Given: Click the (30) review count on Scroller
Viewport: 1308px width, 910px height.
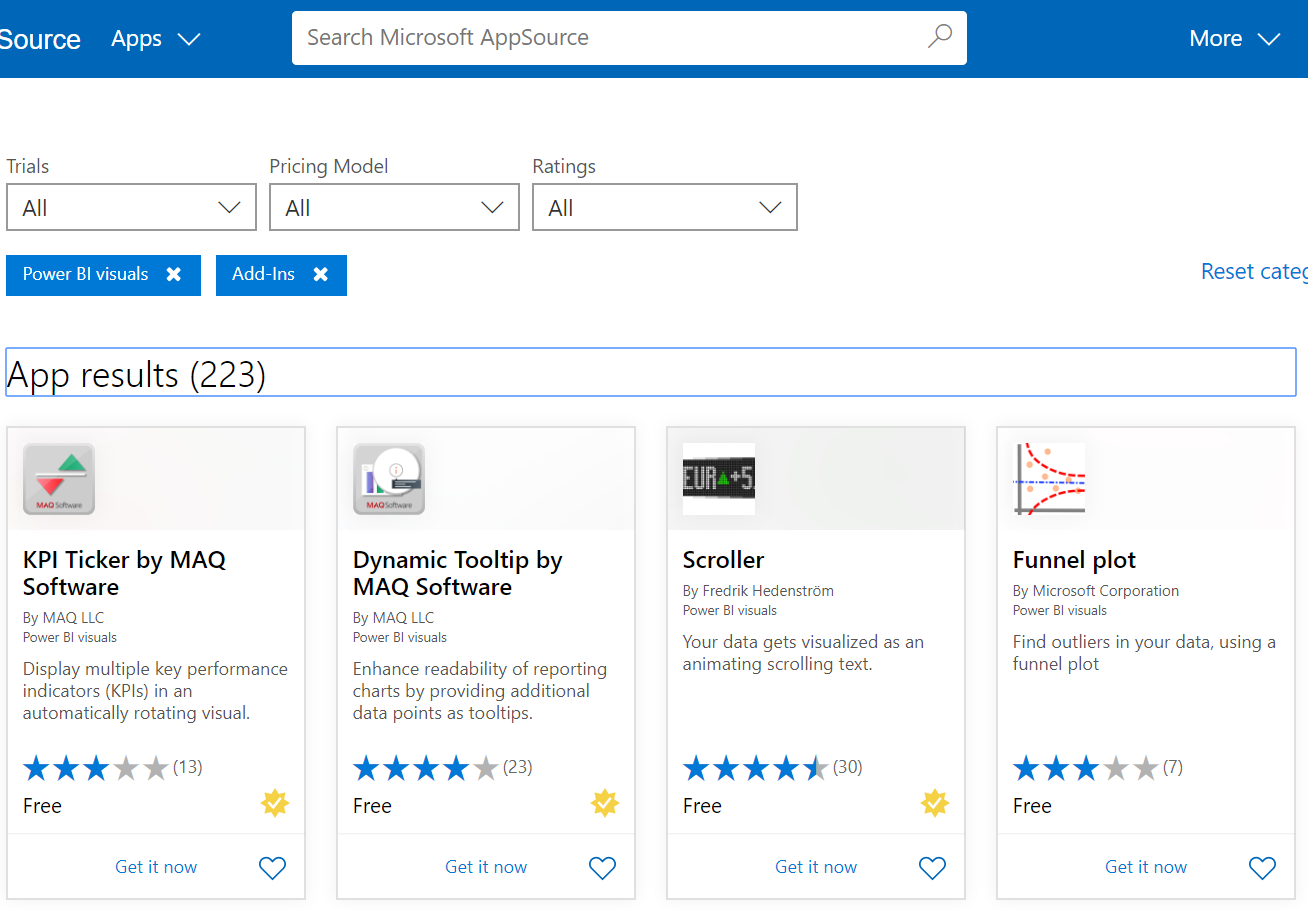Looking at the screenshot, I should 848,767.
